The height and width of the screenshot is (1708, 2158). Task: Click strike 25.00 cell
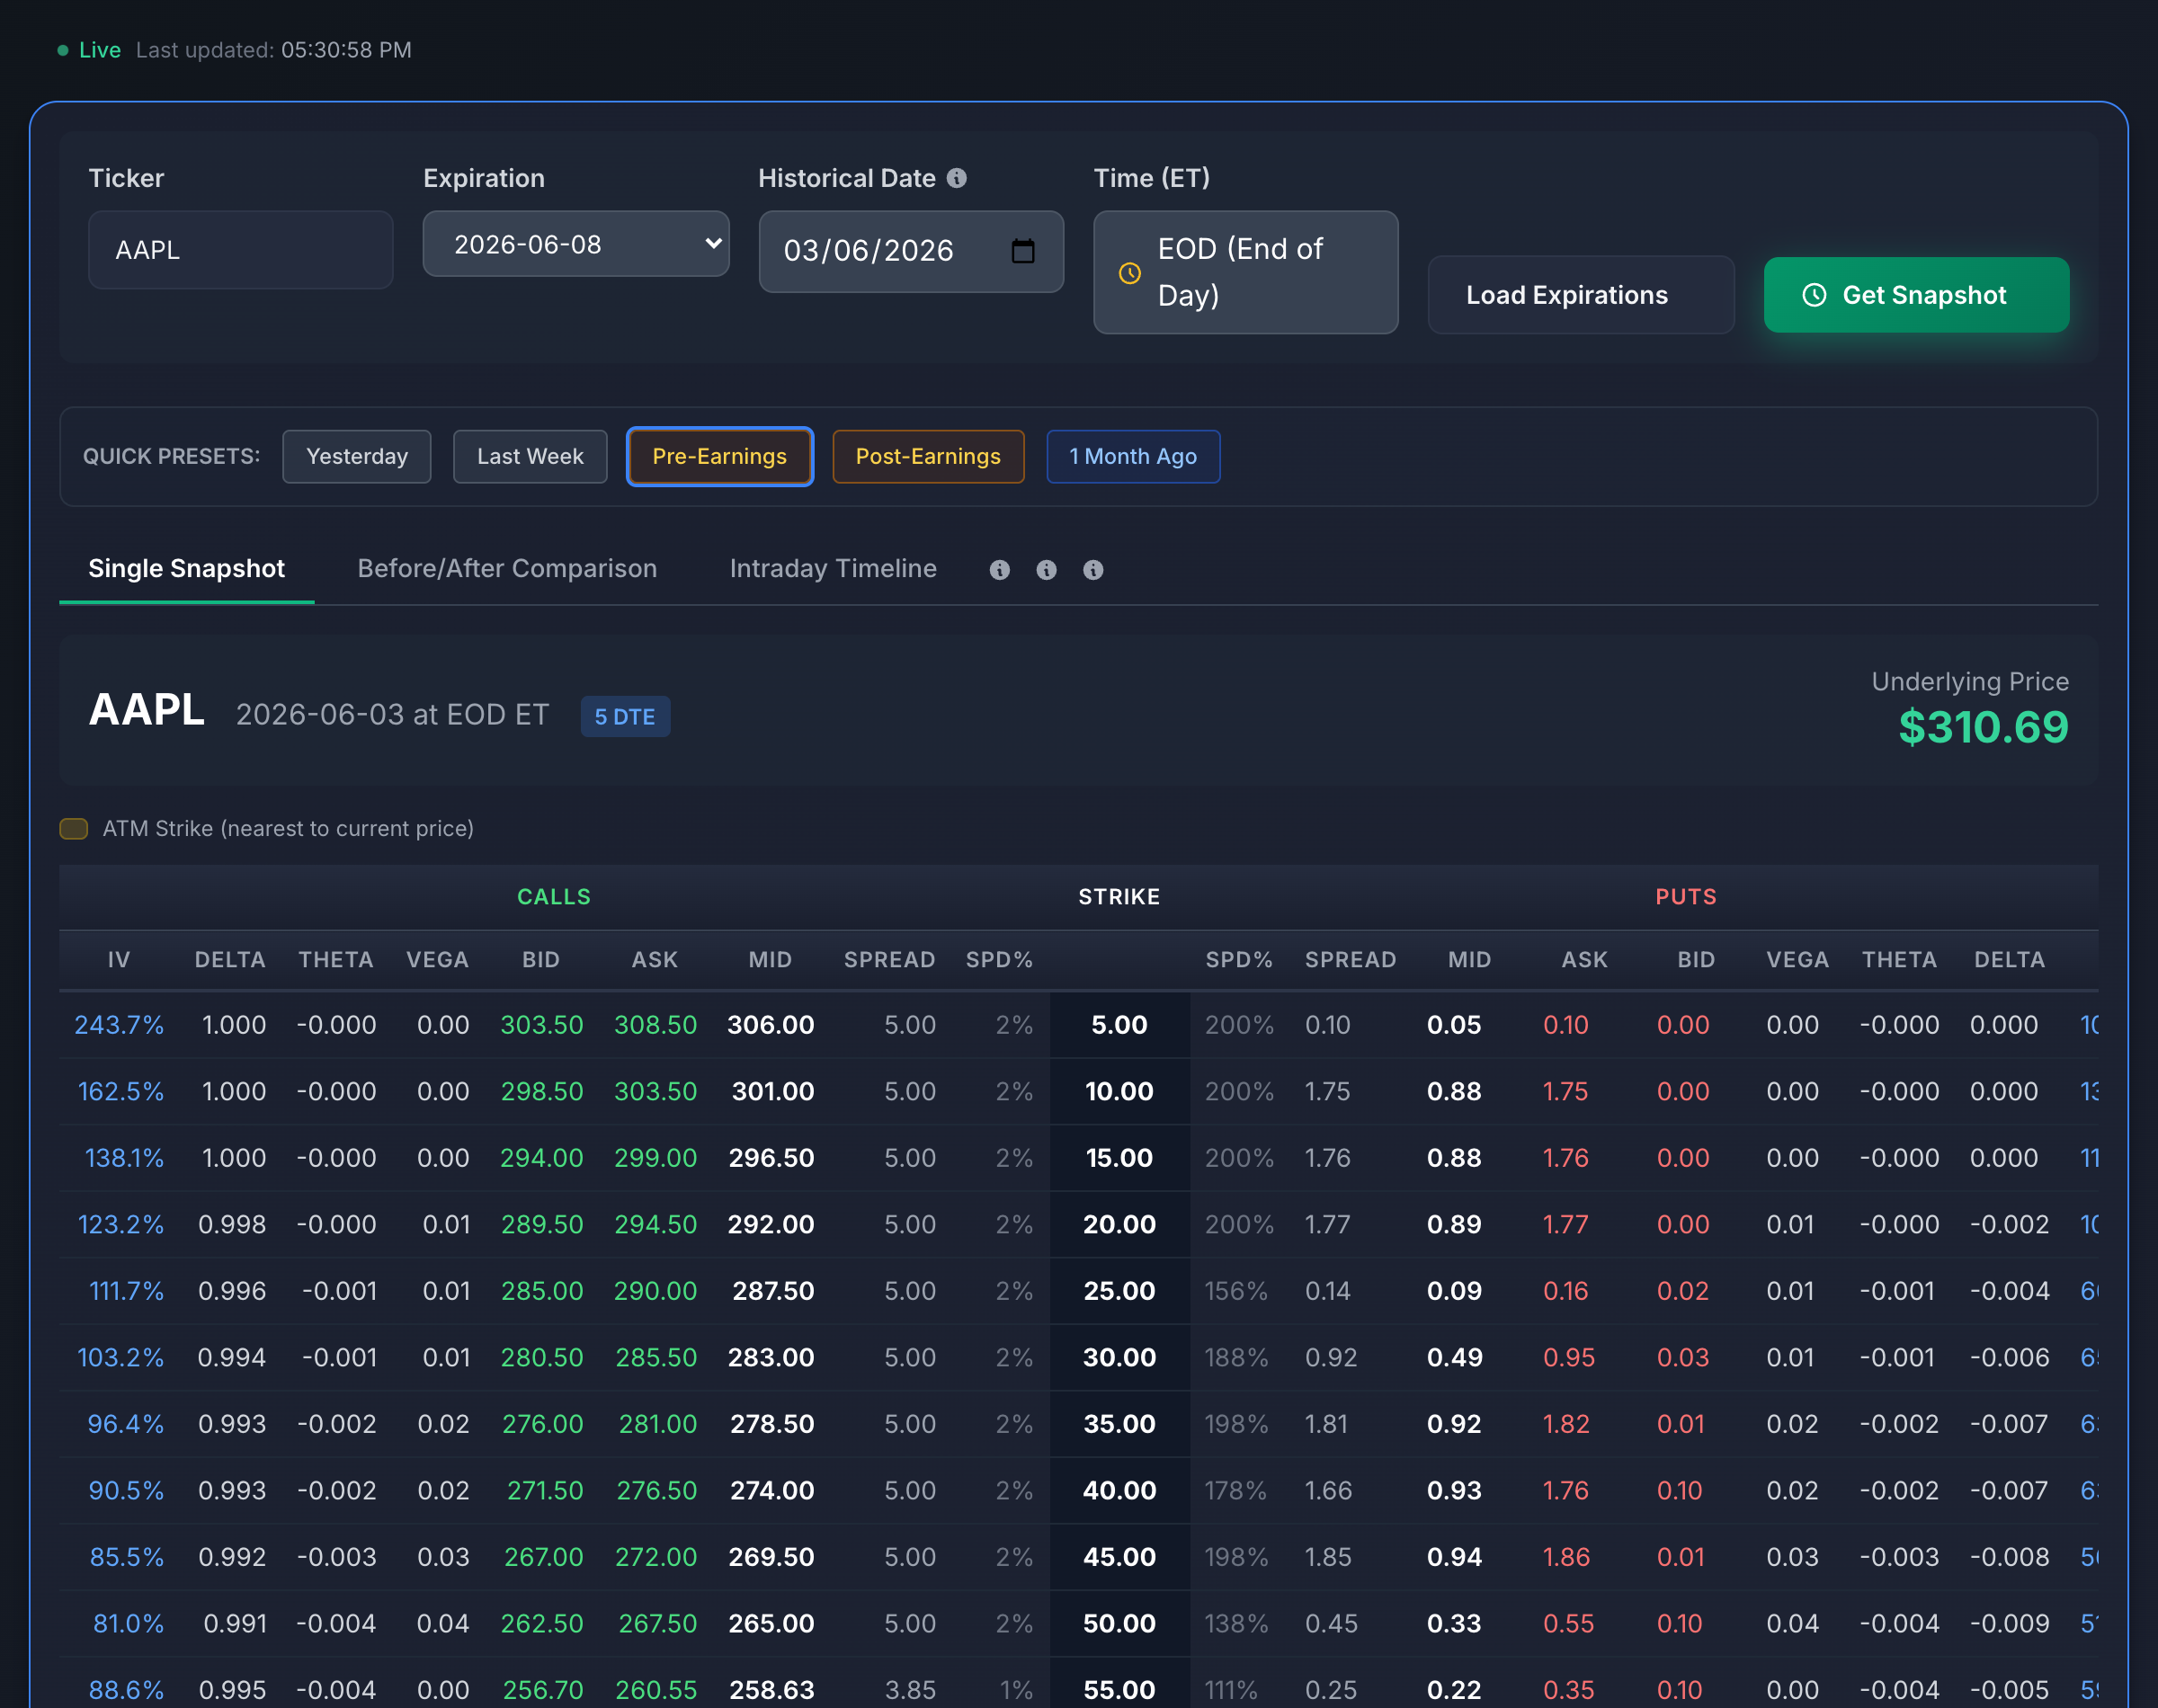1119,1291
